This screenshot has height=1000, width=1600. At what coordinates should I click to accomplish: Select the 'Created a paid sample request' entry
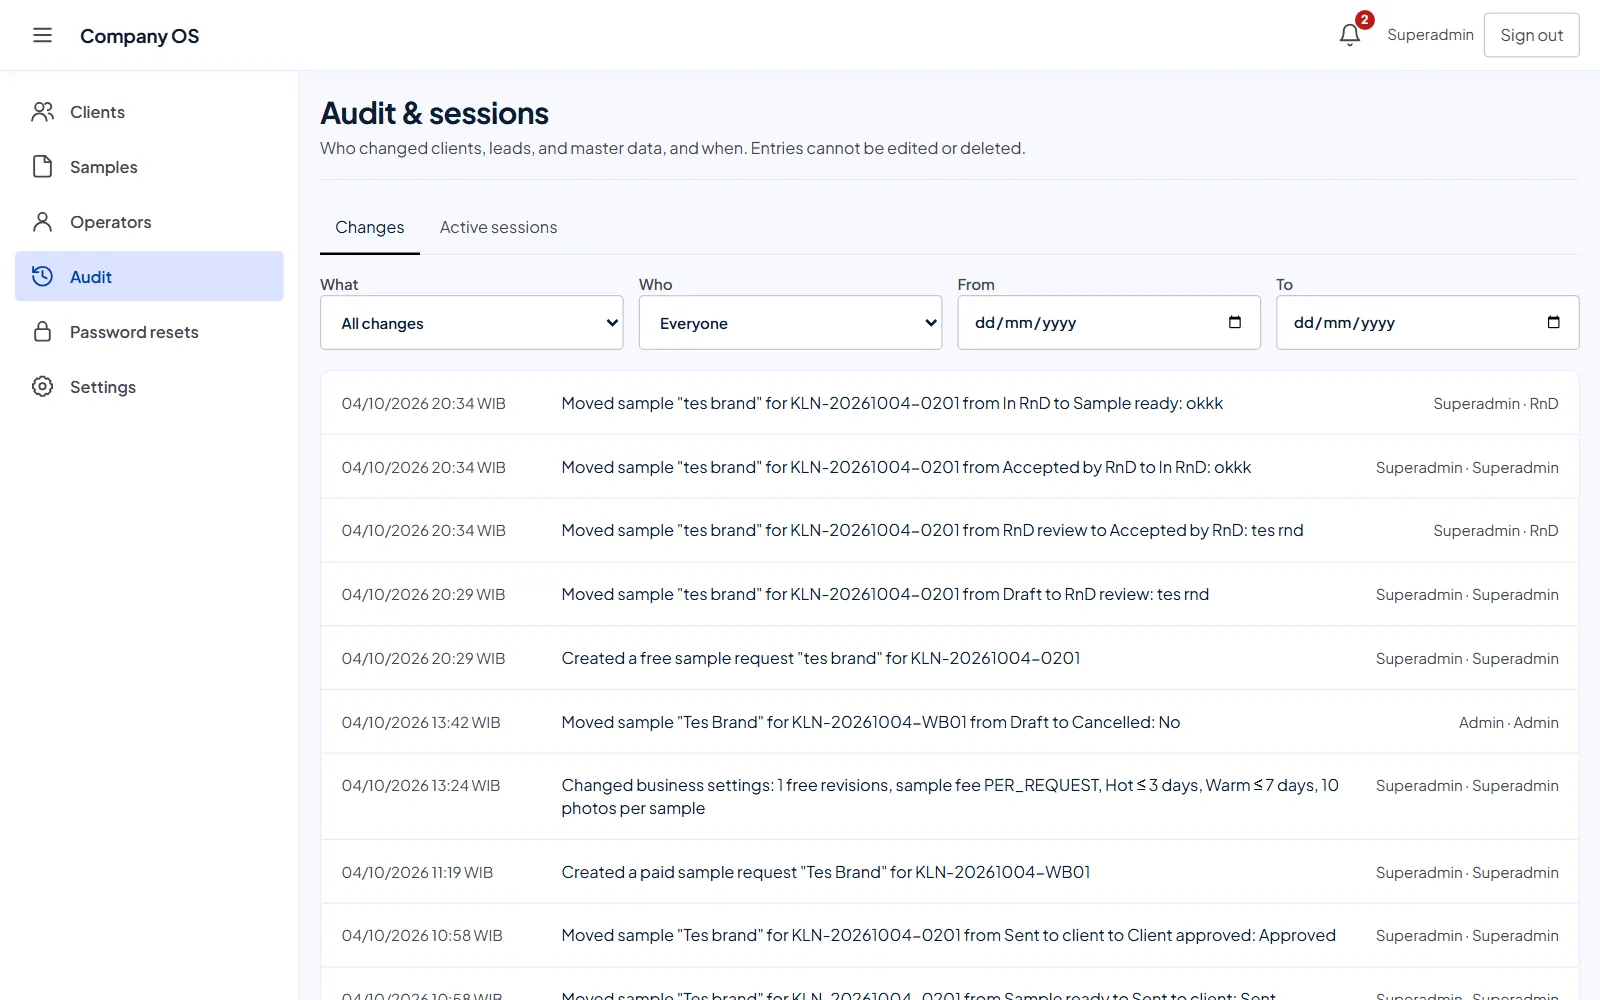(x=950, y=872)
